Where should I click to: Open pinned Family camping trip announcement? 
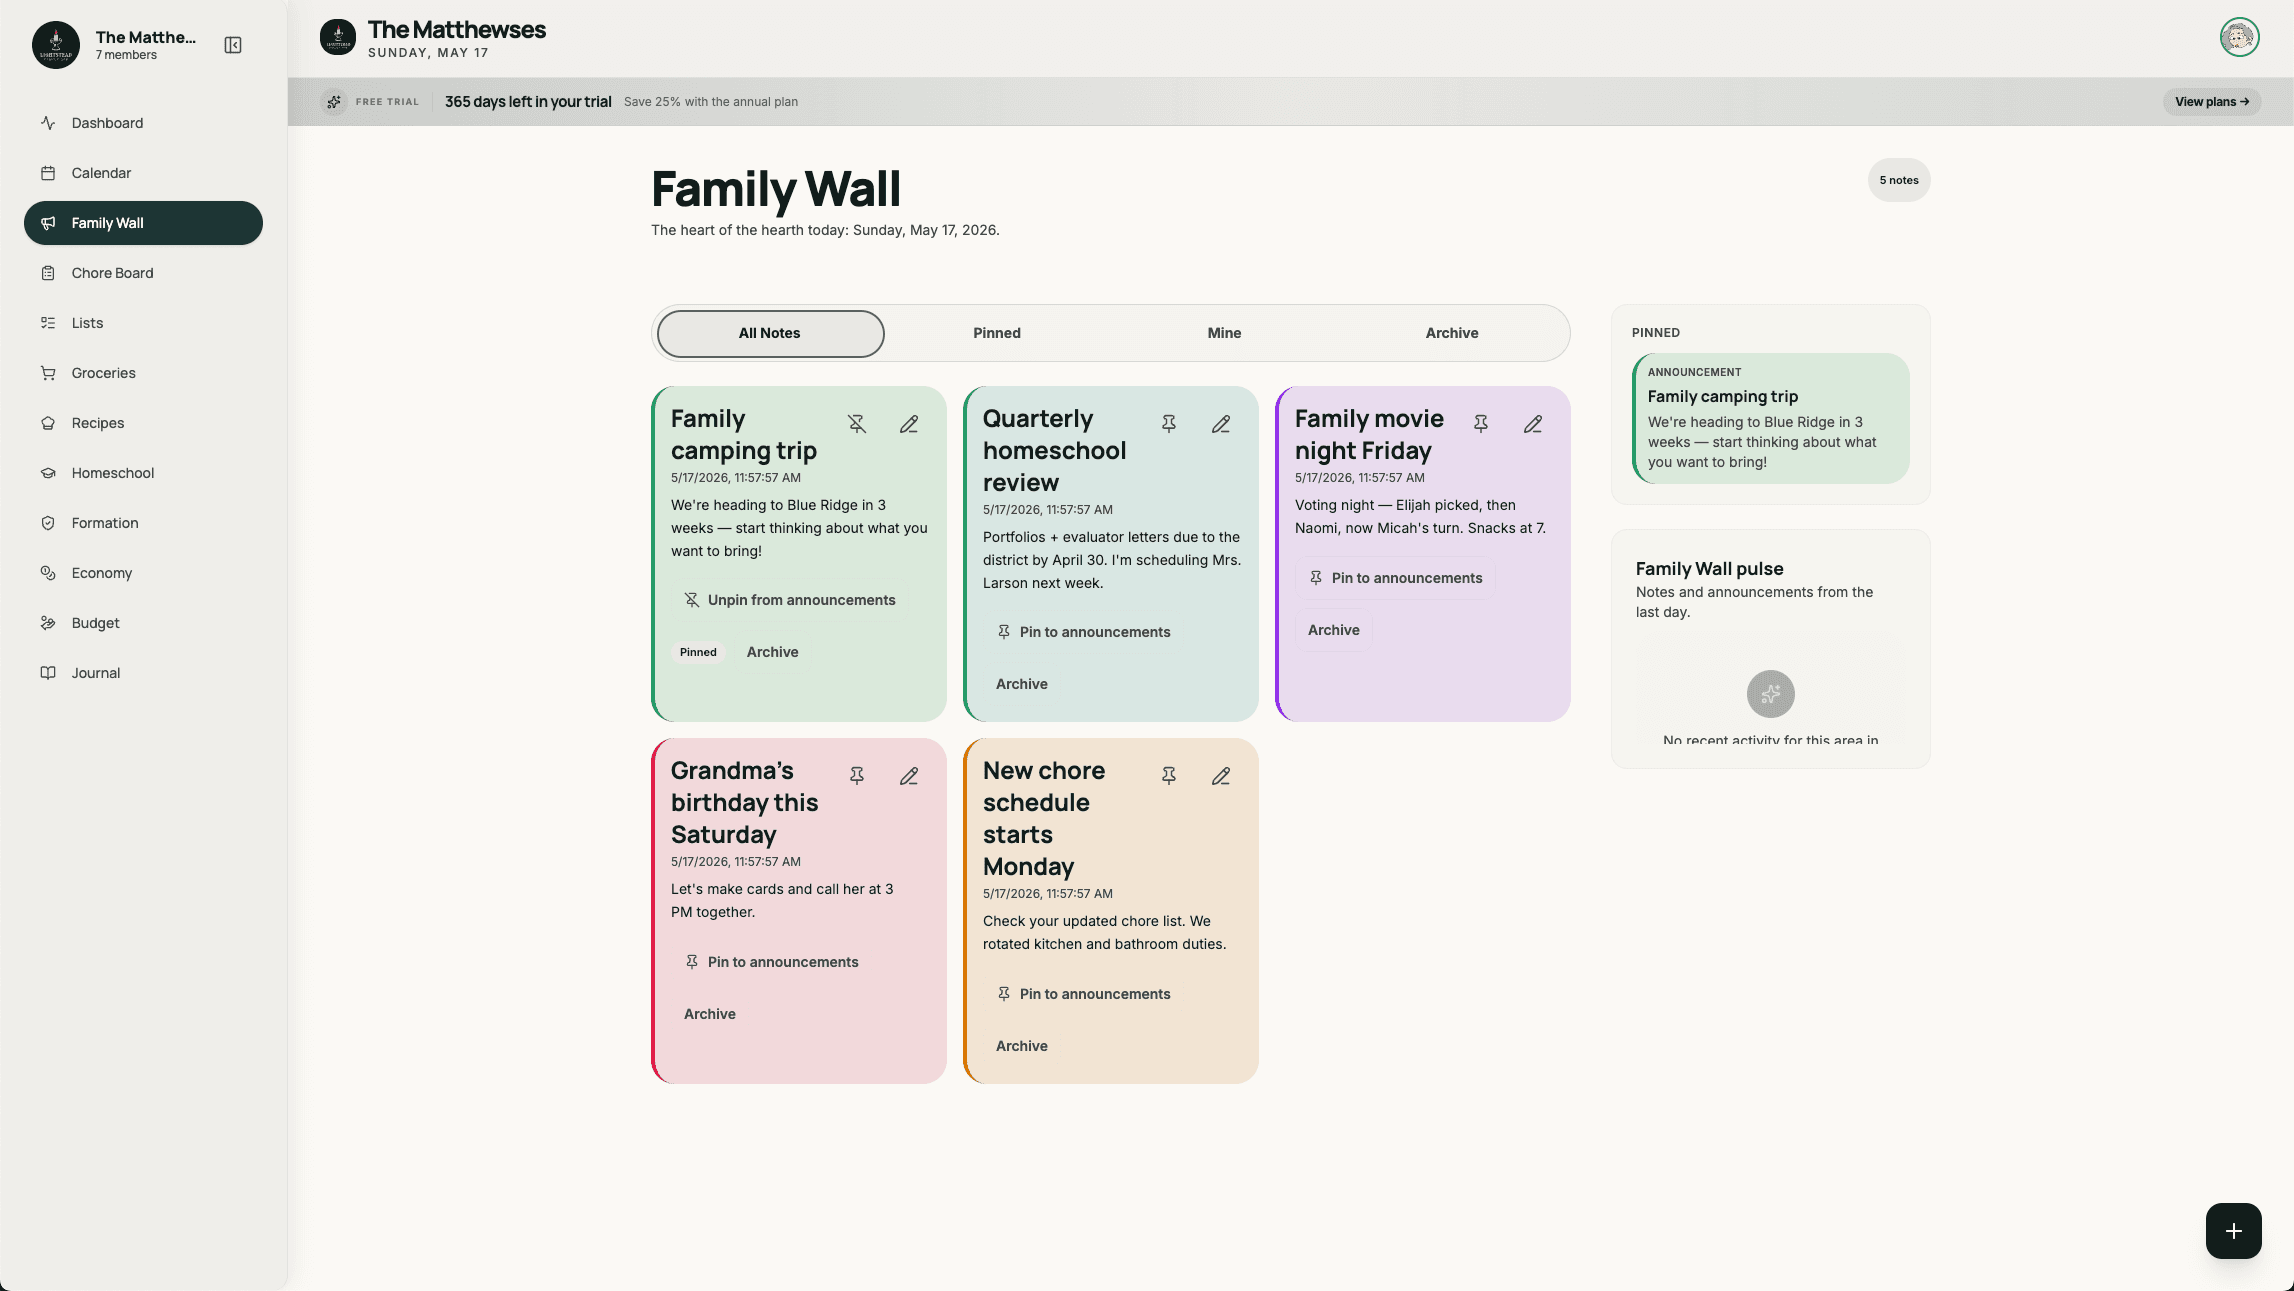click(1771, 418)
